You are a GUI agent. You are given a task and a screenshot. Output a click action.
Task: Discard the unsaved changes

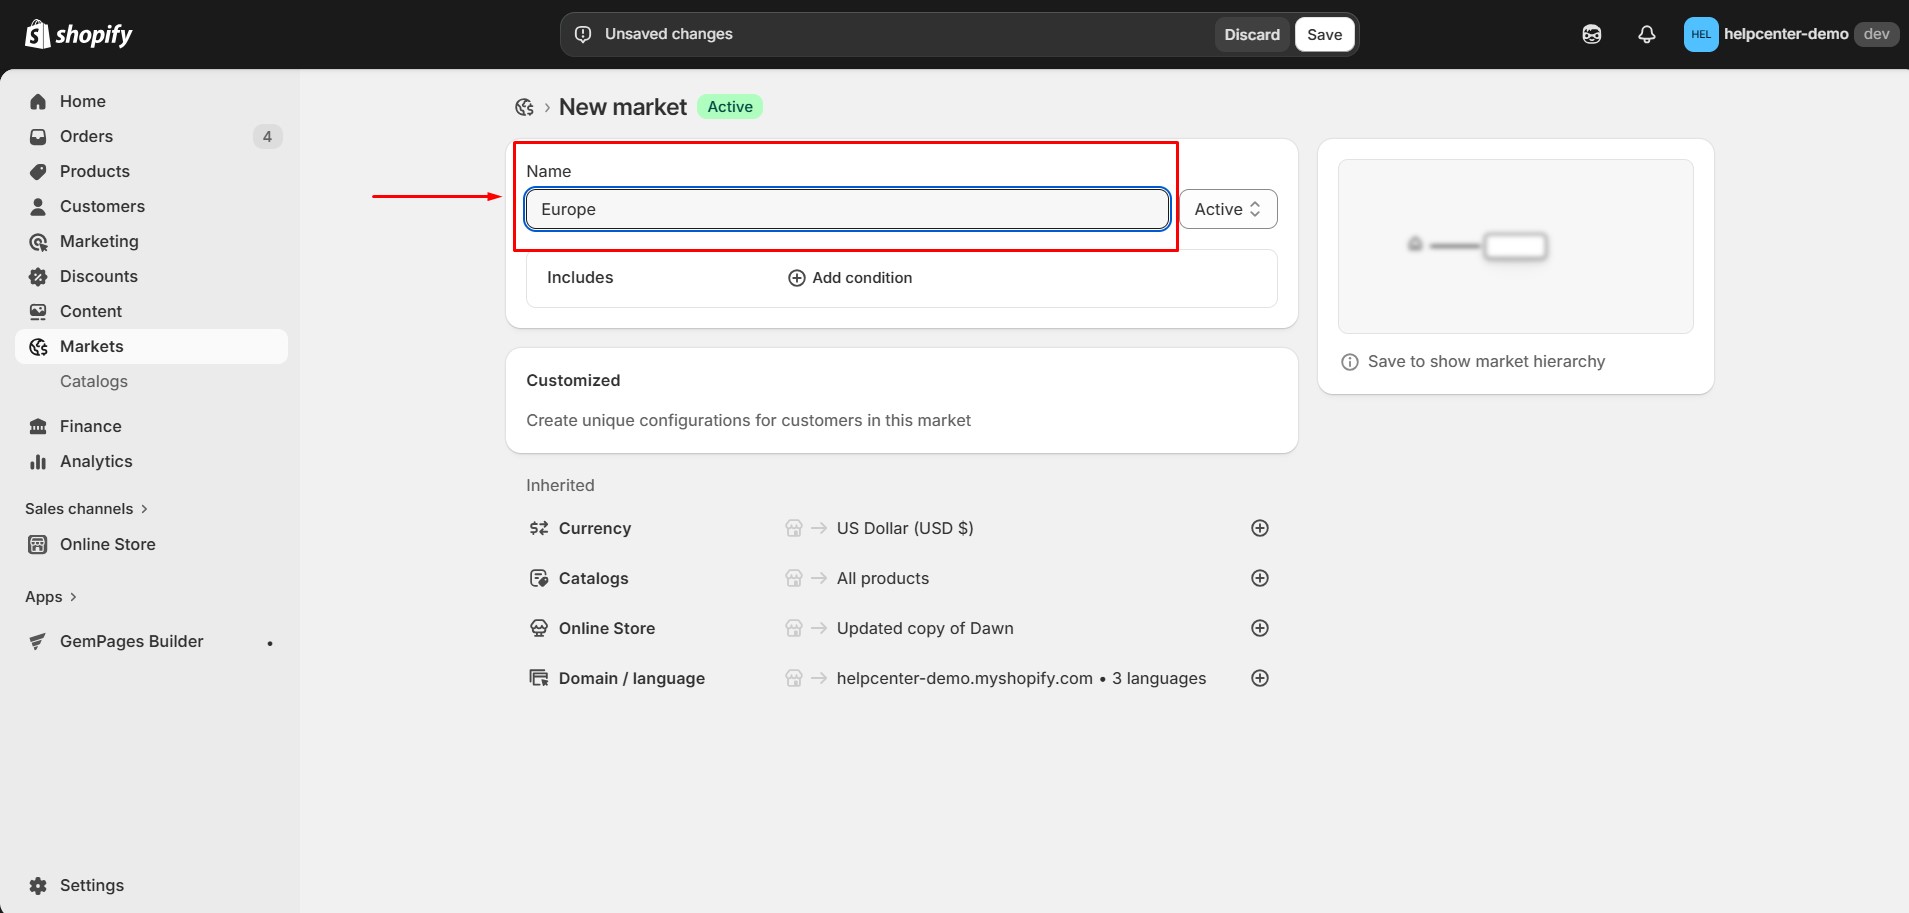[x=1251, y=34]
